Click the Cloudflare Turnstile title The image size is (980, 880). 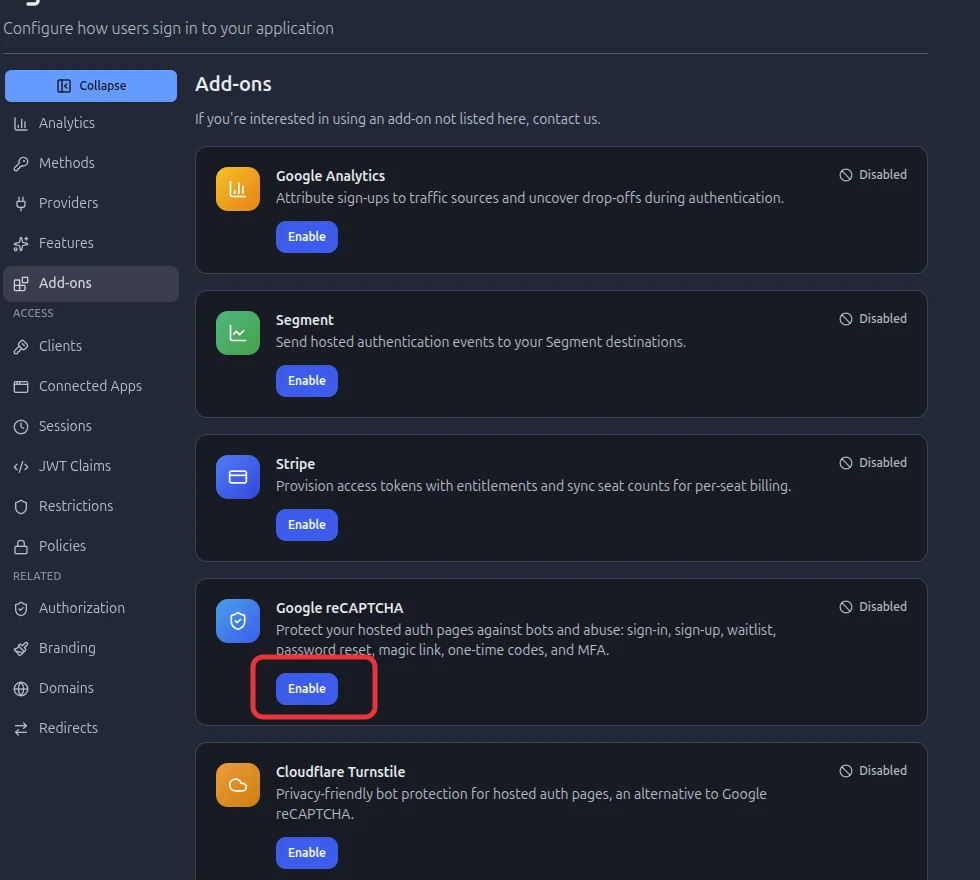click(x=341, y=772)
